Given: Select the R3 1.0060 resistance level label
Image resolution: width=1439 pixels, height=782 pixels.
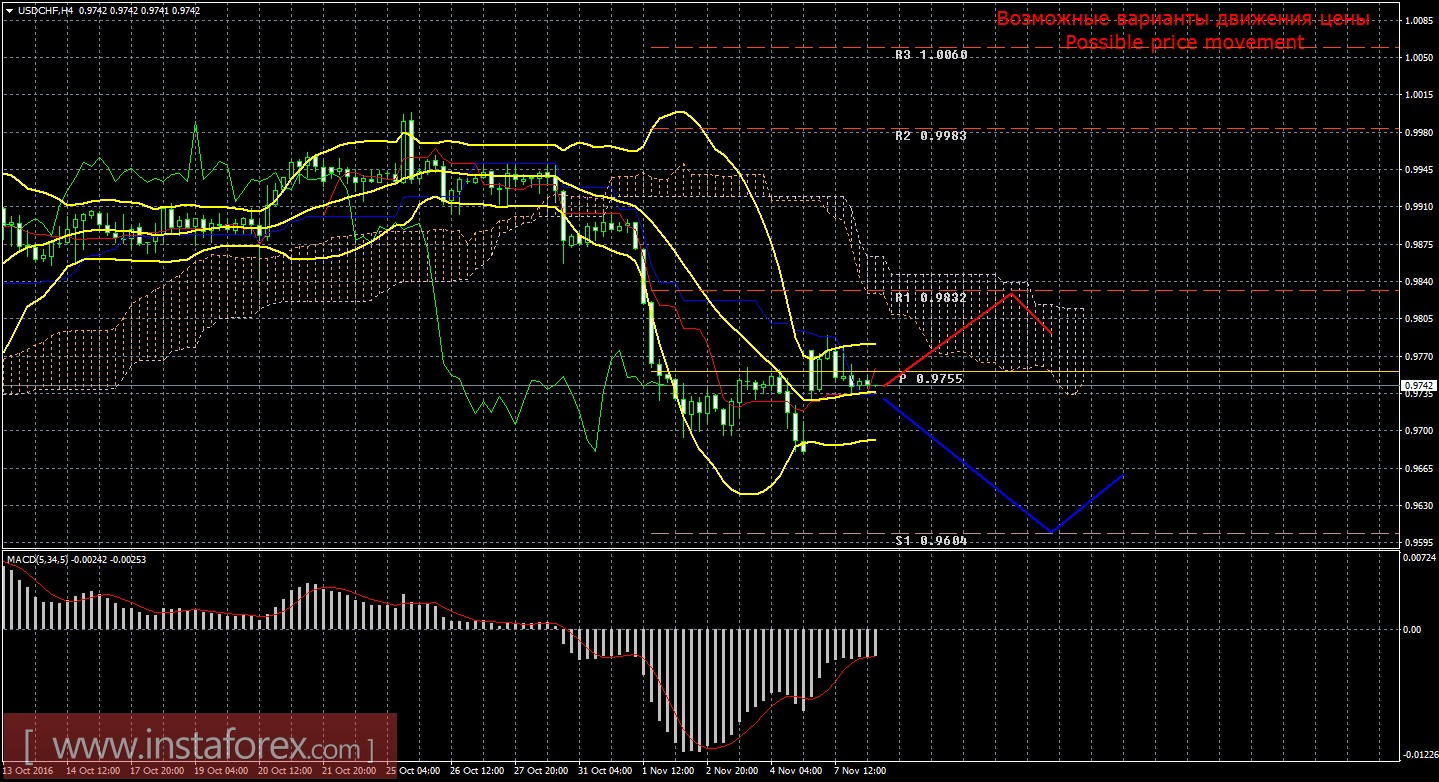Looking at the screenshot, I should pyautogui.click(x=930, y=55).
